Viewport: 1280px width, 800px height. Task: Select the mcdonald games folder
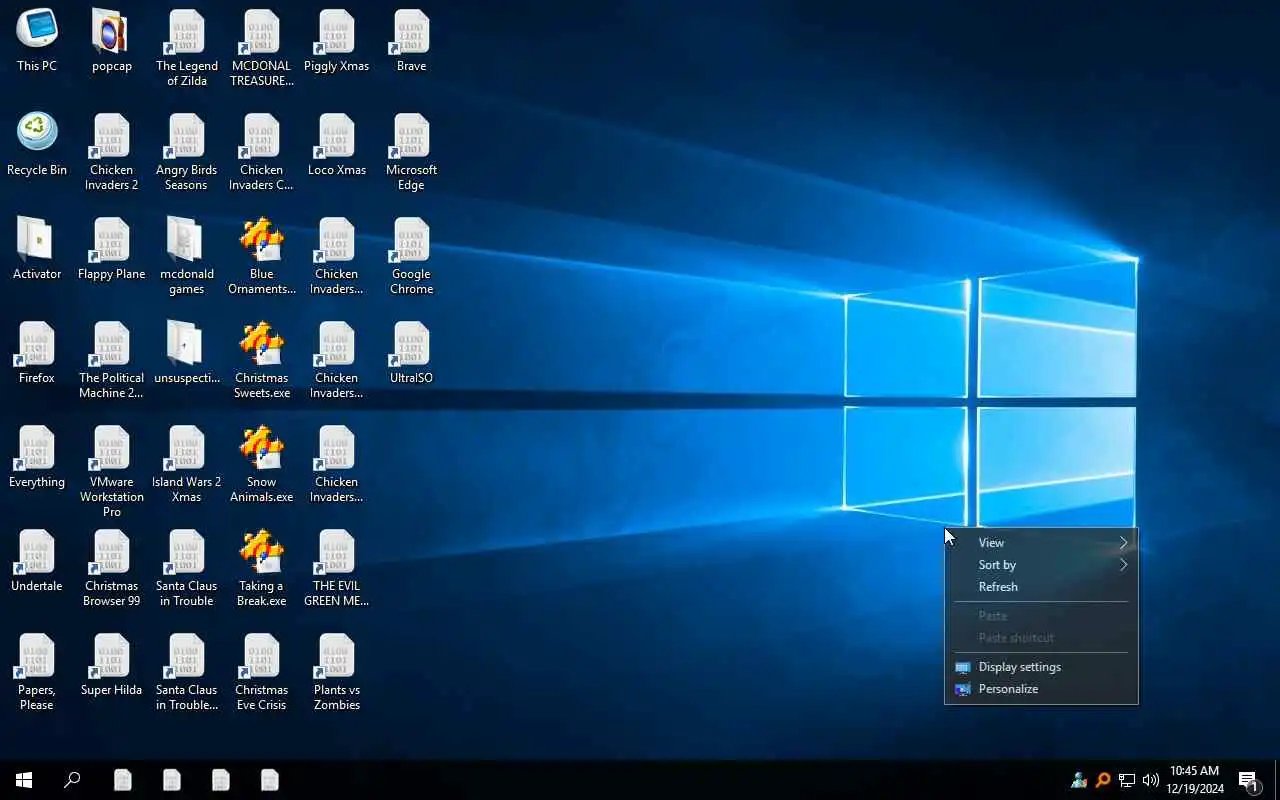[x=187, y=256]
